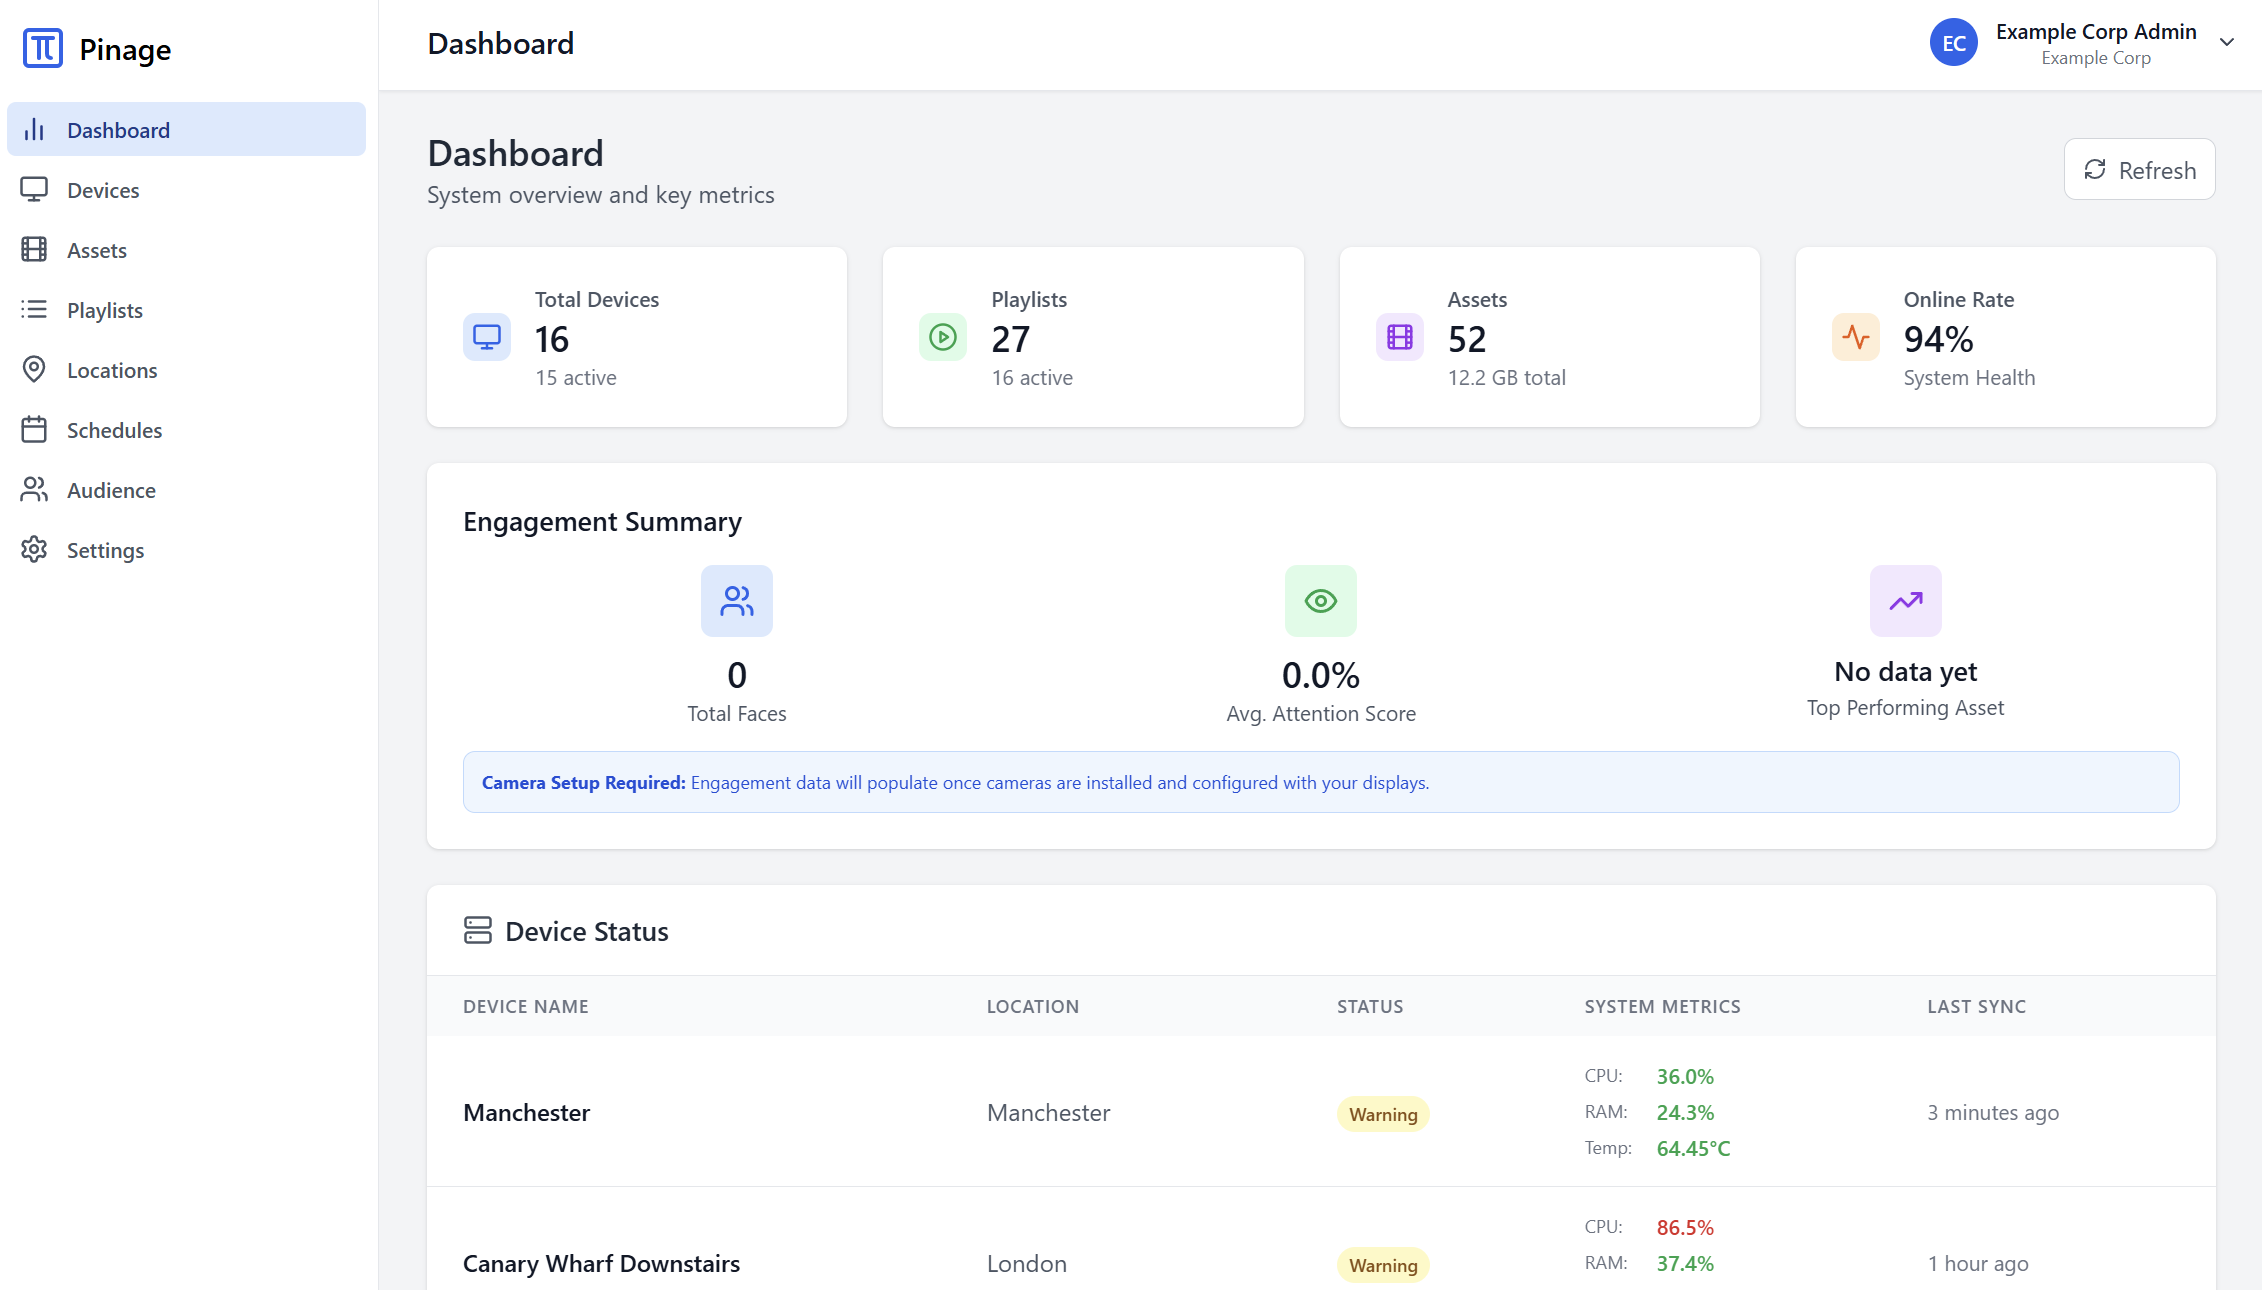The height and width of the screenshot is (1290, 2262).
Task: Select the Playlists list icon
Action: [x=35, y=309]
